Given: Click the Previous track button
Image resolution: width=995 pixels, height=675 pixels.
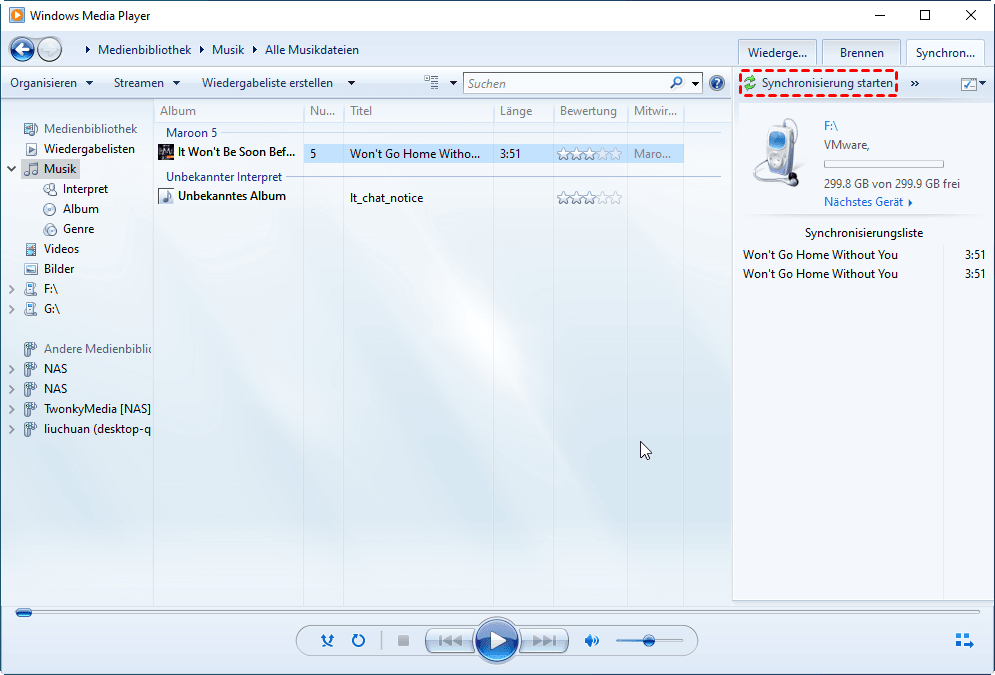Looking at the screenshot, I should coord(450,641).
